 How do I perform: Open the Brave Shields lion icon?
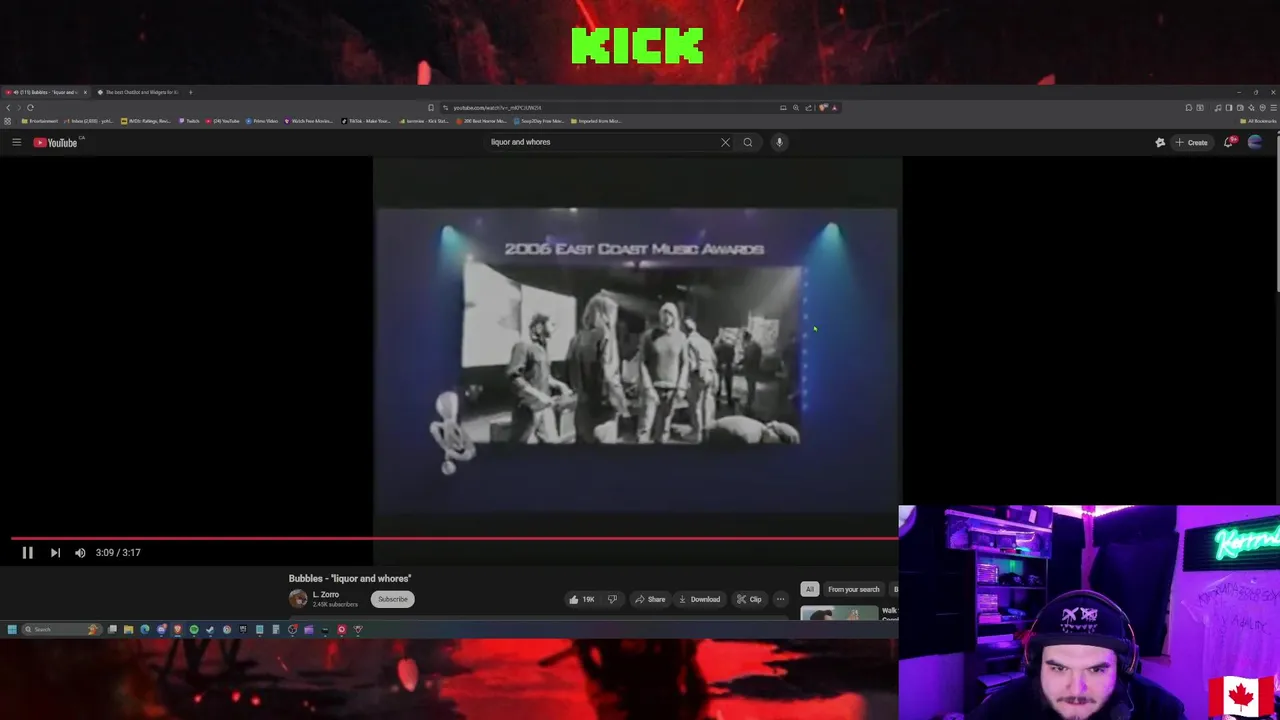pos(823,107)
